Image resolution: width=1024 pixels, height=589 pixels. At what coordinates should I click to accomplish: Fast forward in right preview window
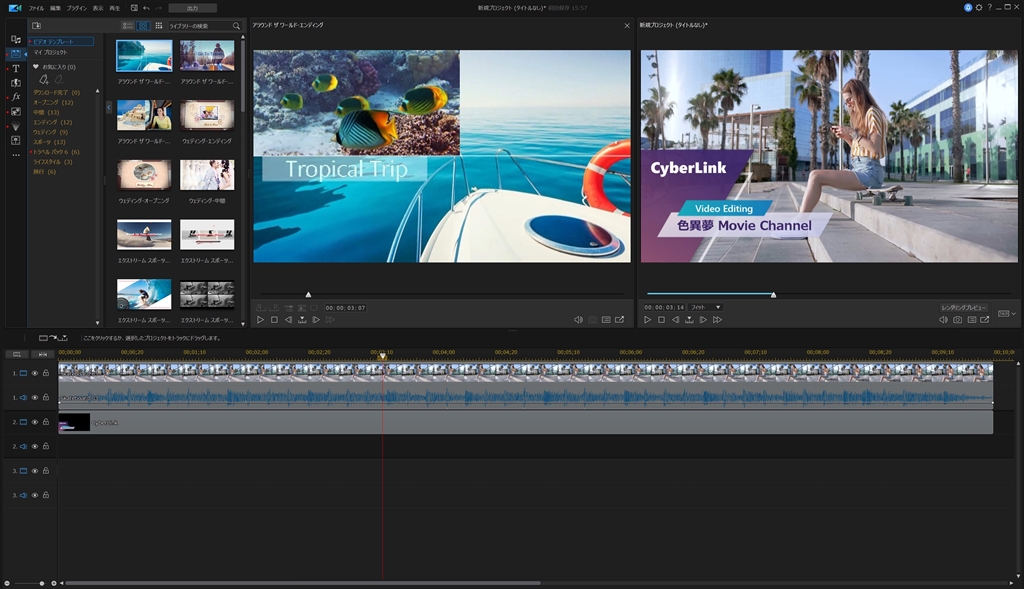(x=718, y=320)
